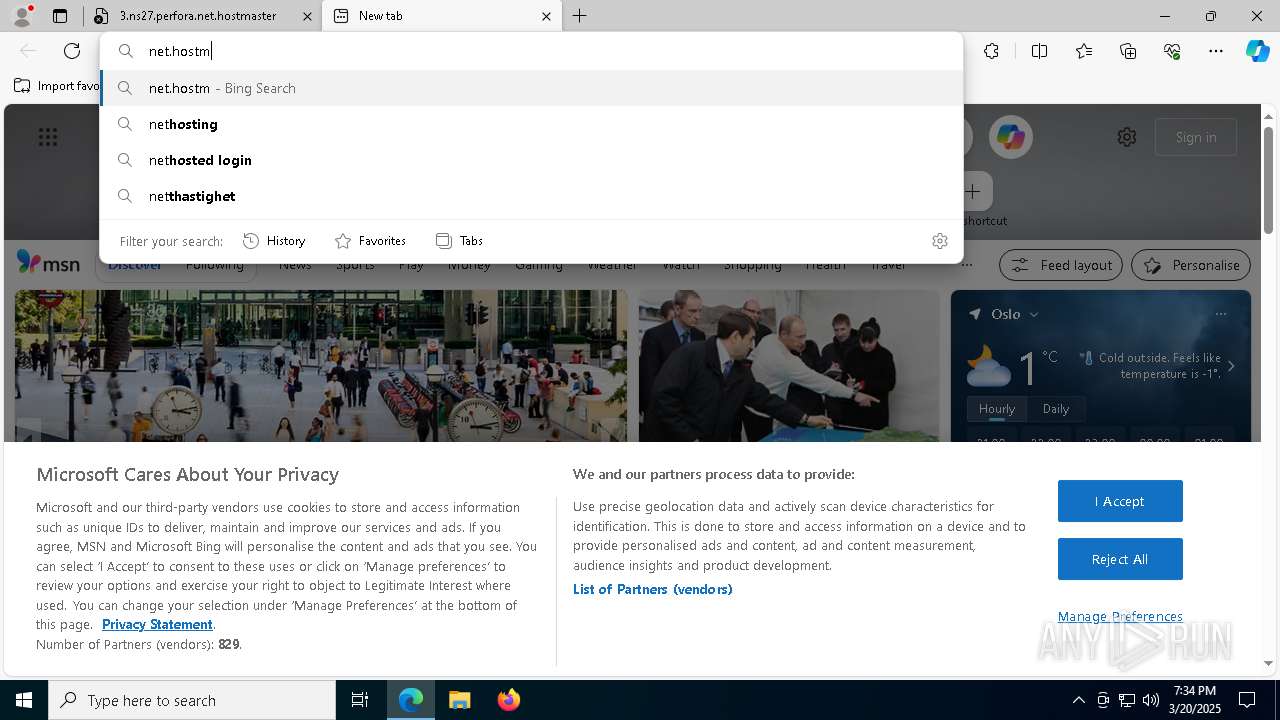Open the Favorites star toolbar icon
The height and width of the screenshot is (720, 1280).
[1084, 51]
